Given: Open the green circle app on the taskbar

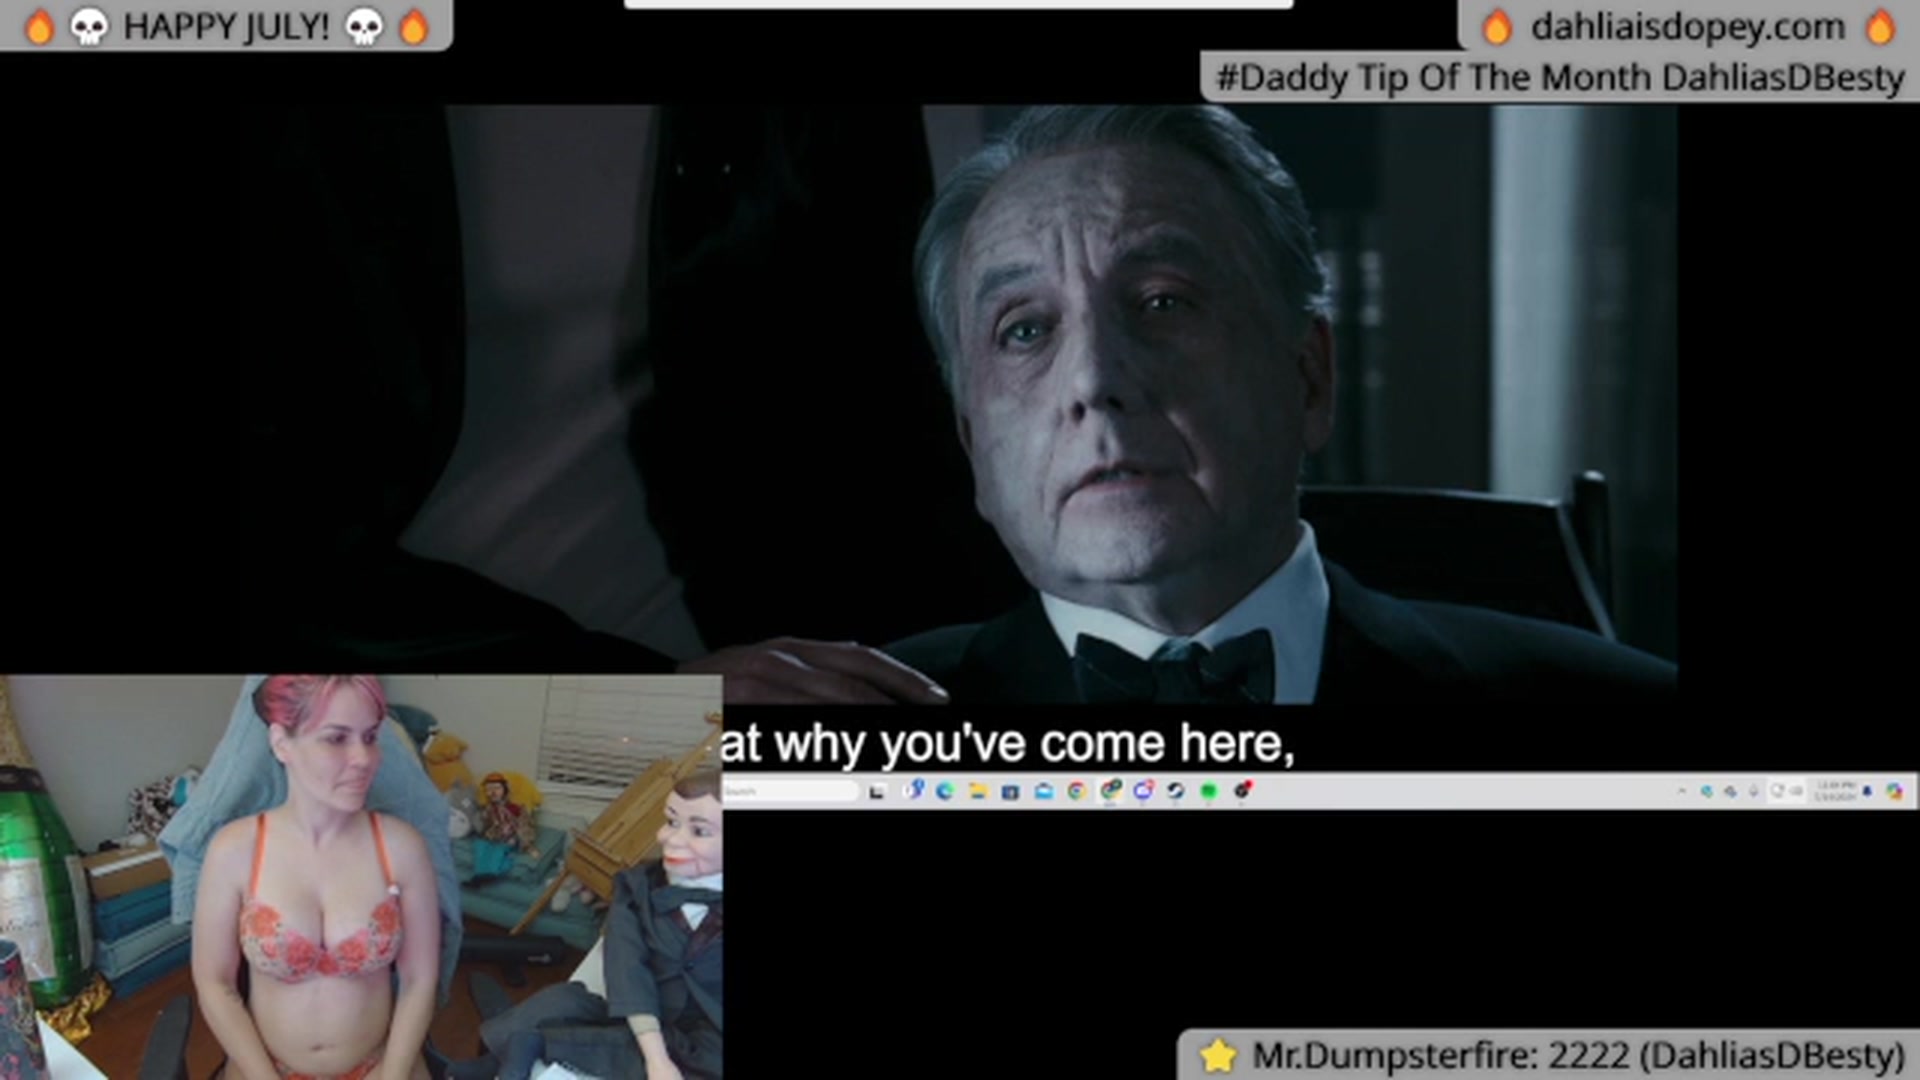Looking at the screenshot, I should click(x=1209, y=791).
